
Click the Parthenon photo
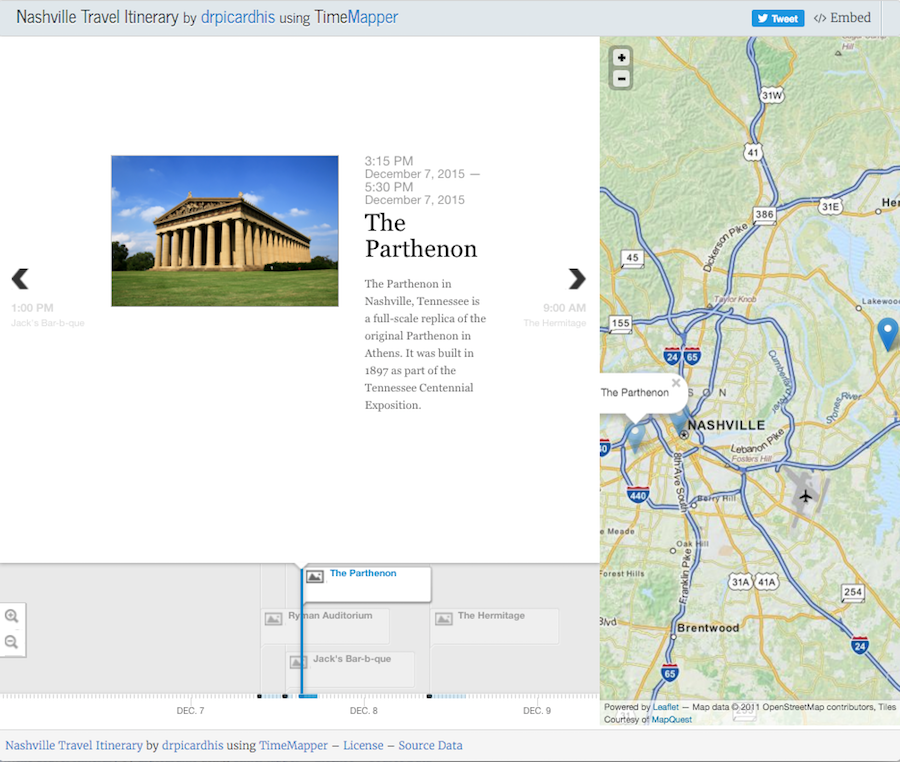click(x=224, y=231)
